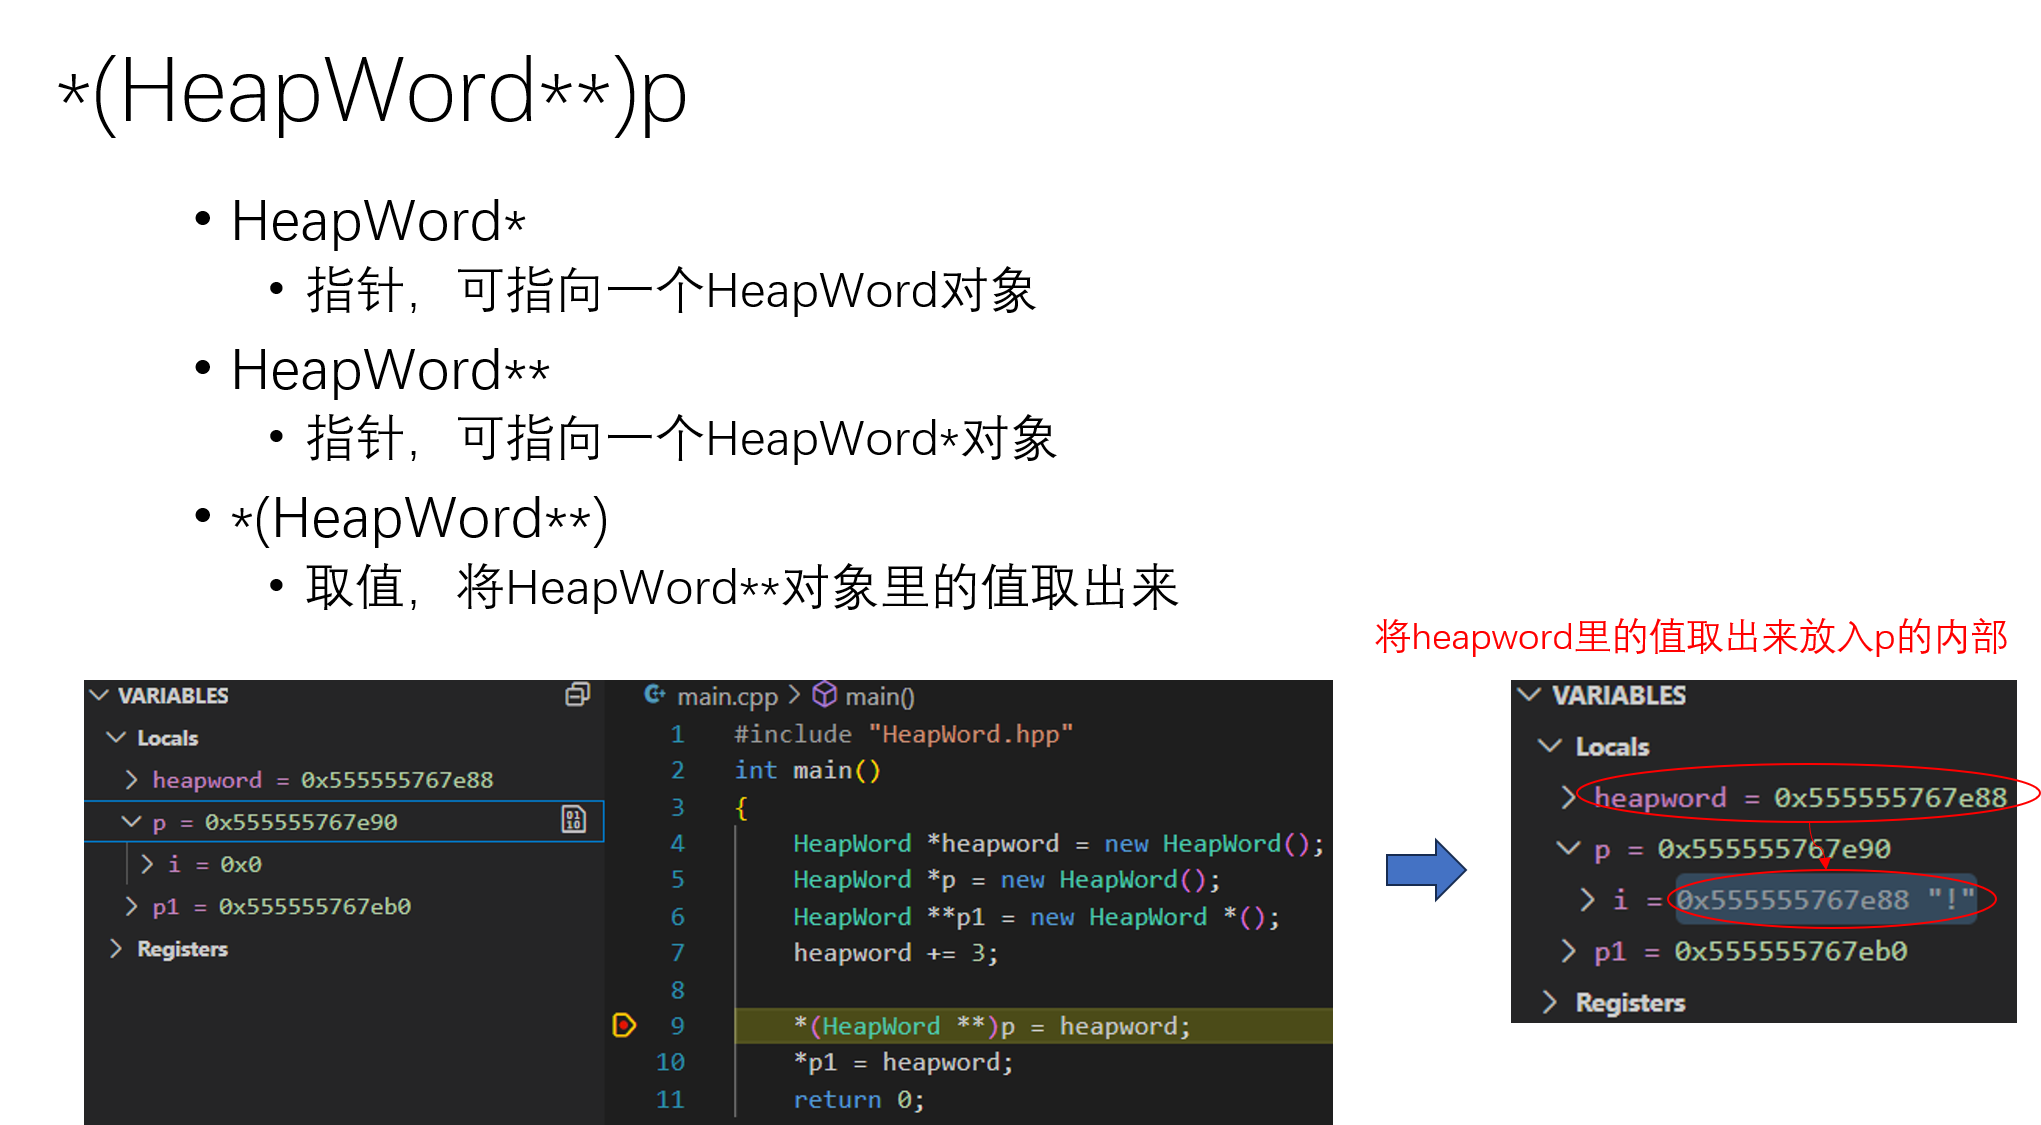Screen dimensions: 2041x1125
Task: Collapse the left Locals group
Action: pyautogui.click(x=116, y=738)
